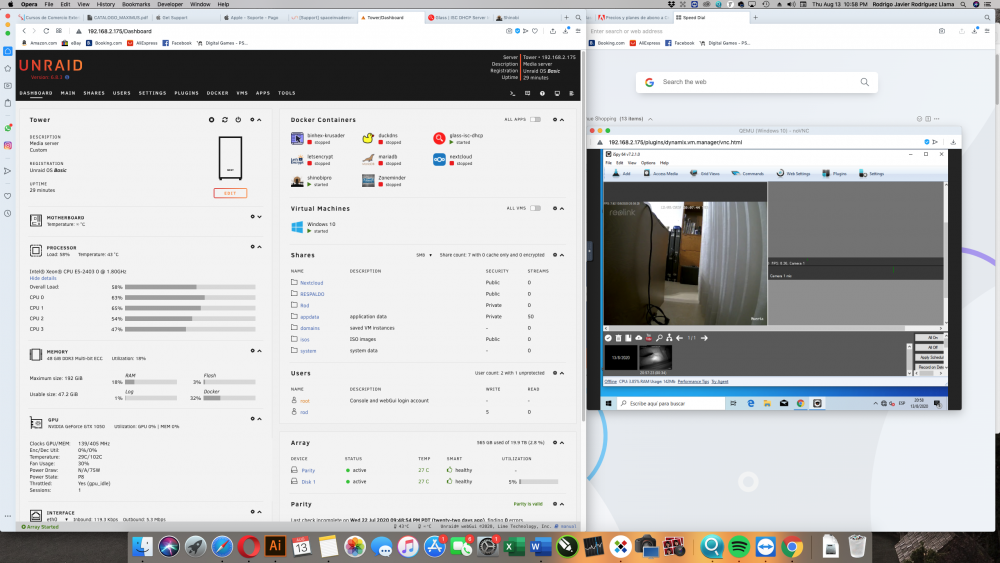Collapse the Array panel chevron

click(562, 442)
